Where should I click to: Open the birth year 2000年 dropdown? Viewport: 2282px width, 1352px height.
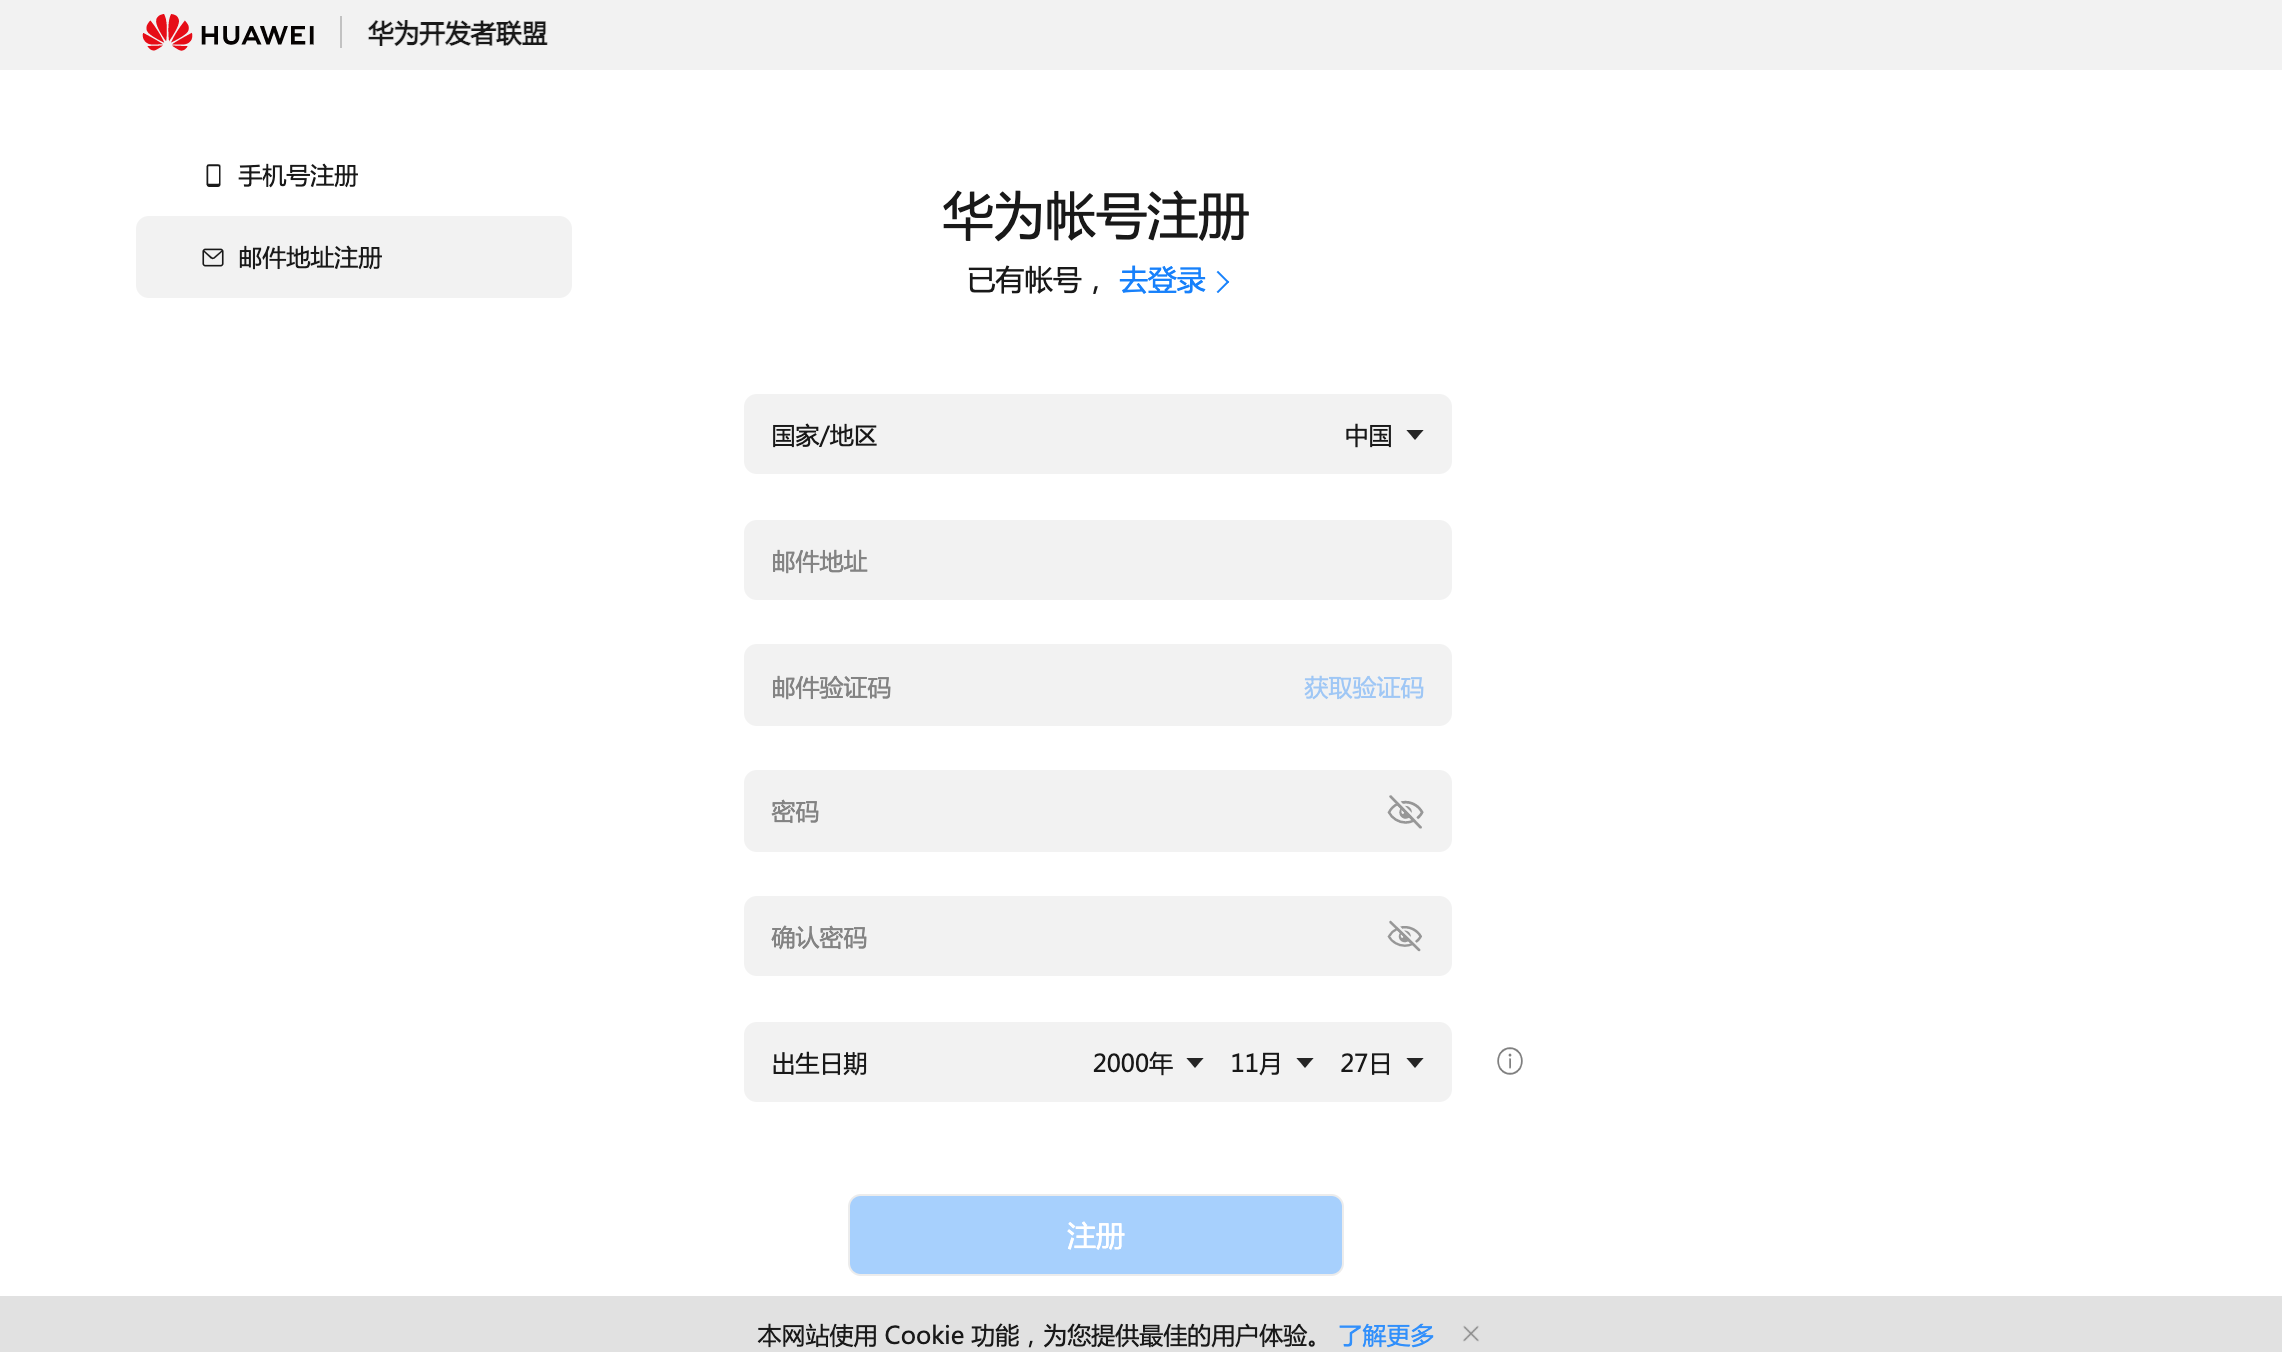tap(1147, 1063)
